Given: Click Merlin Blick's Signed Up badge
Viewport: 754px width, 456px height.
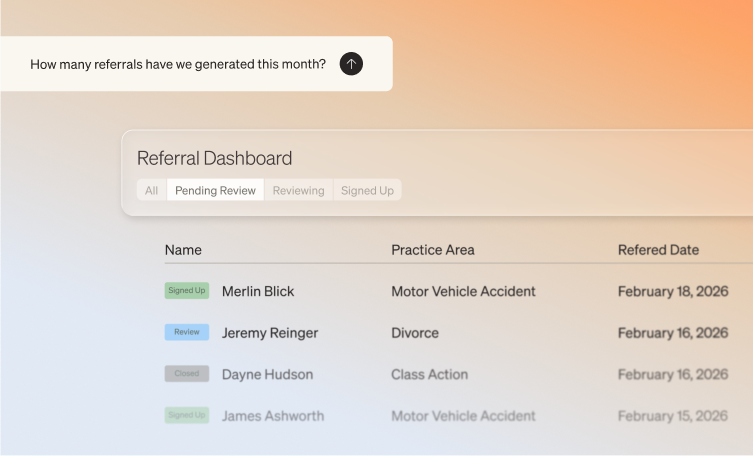Looking at the screenshot, I should click(187, 291).
